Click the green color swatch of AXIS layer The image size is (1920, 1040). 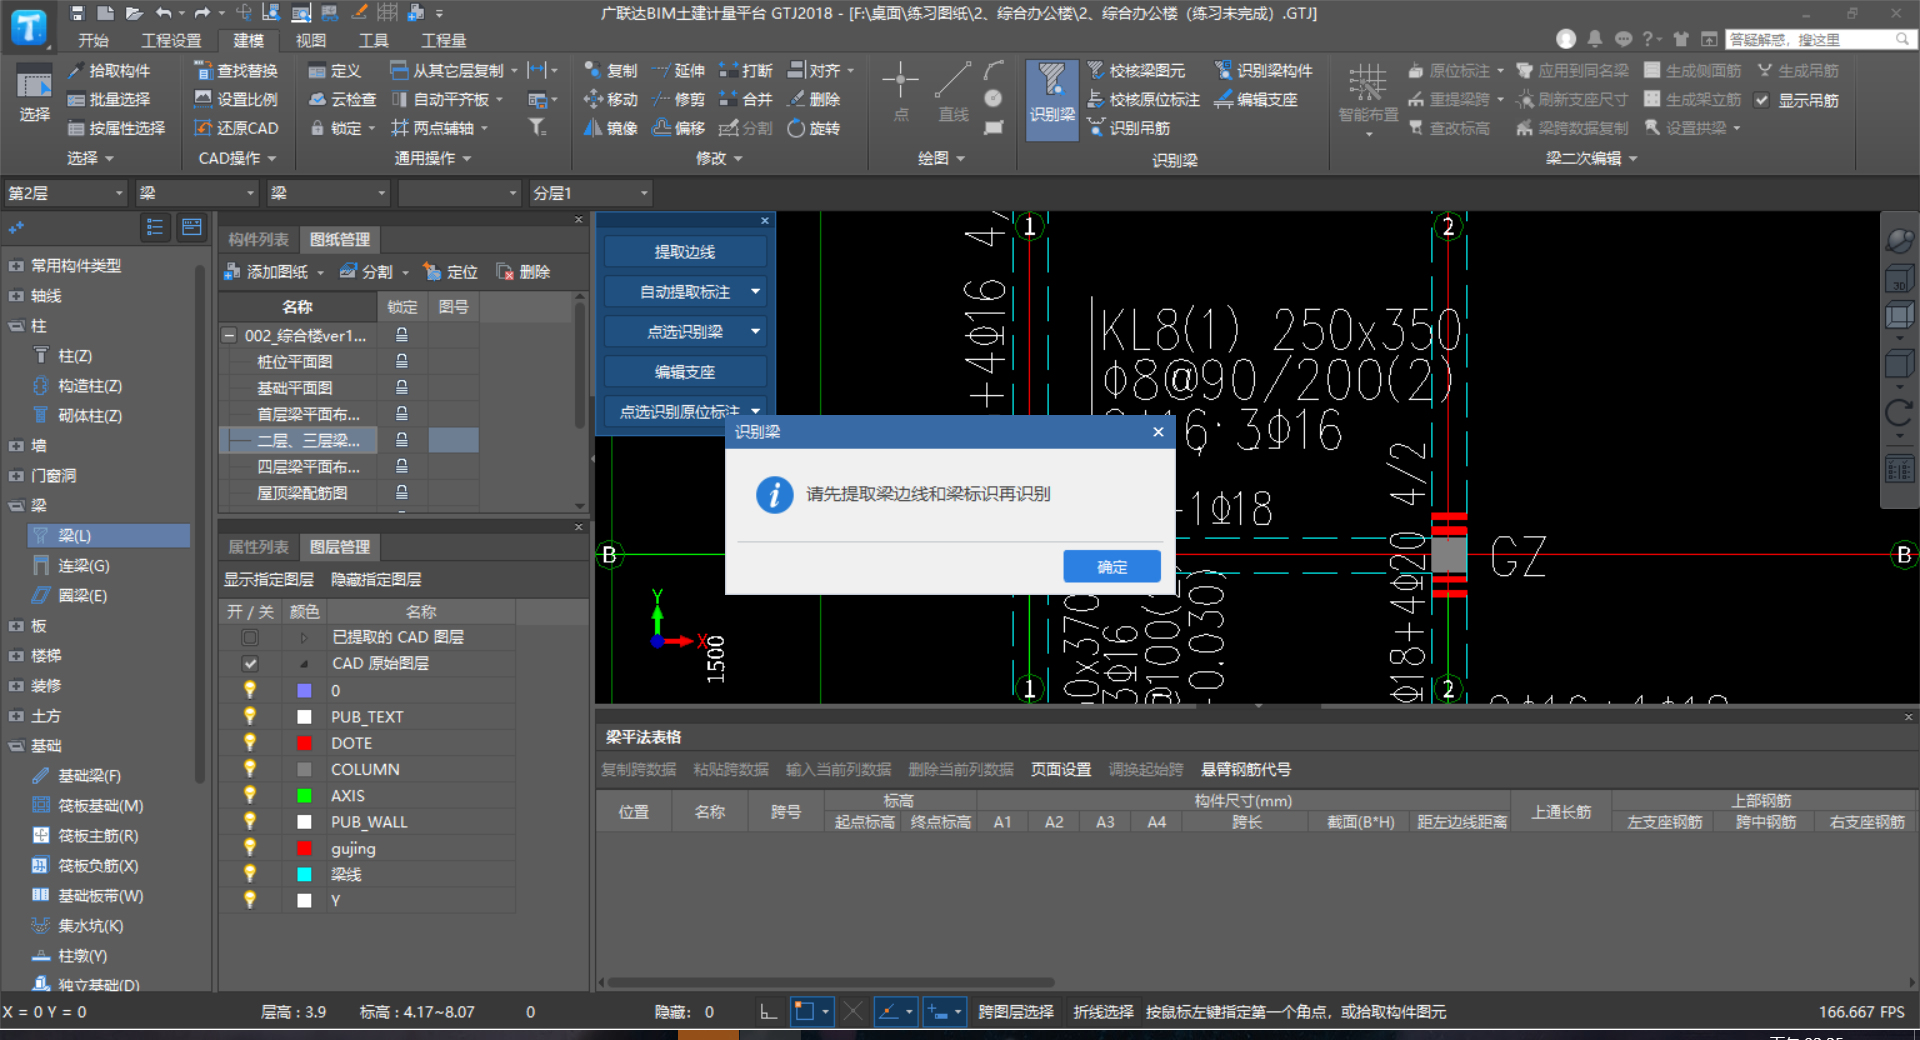tap(304, 795)
